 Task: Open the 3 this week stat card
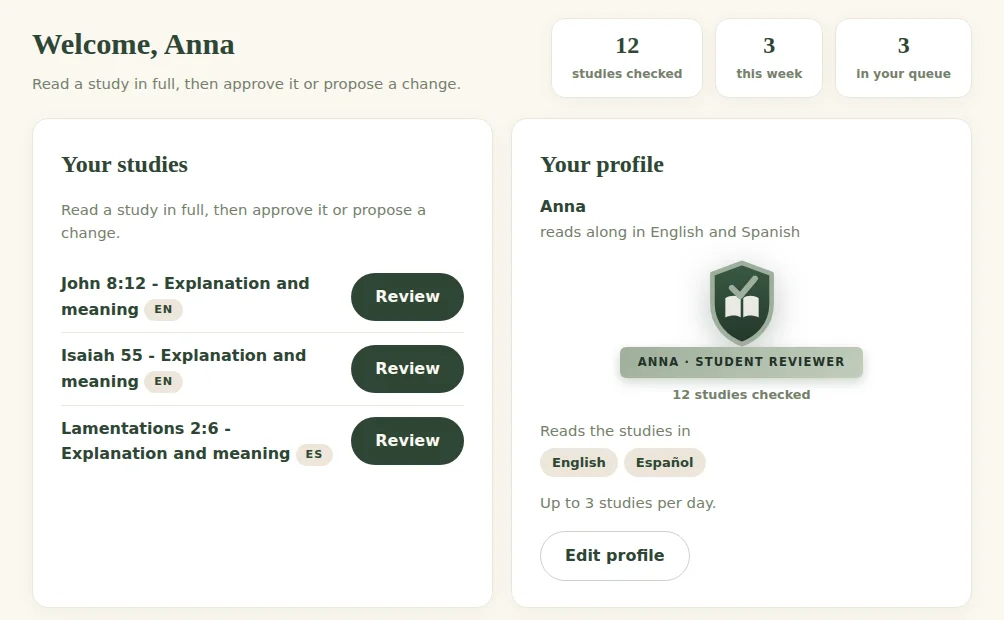(769, 58)
